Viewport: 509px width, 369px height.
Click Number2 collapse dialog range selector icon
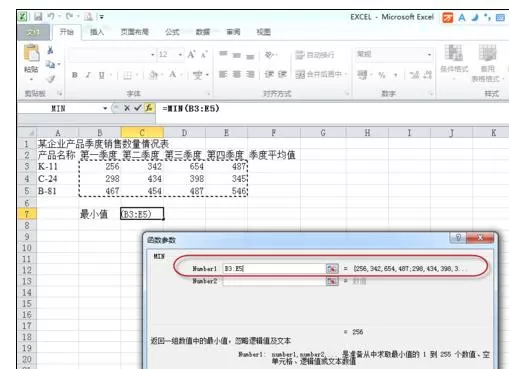(x=332, y=281)
